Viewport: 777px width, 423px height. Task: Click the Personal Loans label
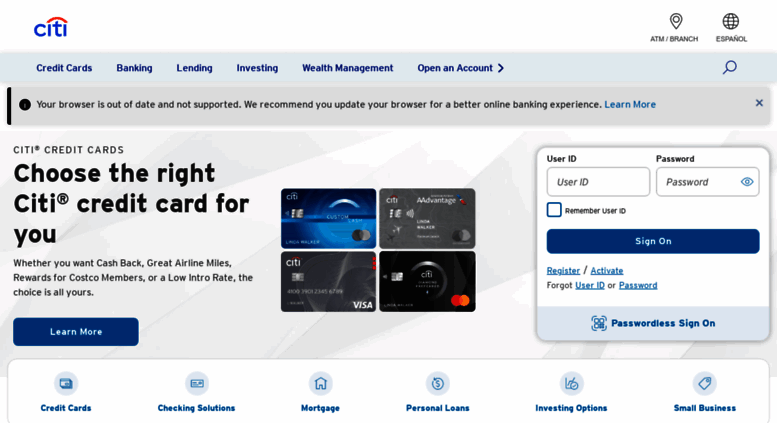coord(438,408)
